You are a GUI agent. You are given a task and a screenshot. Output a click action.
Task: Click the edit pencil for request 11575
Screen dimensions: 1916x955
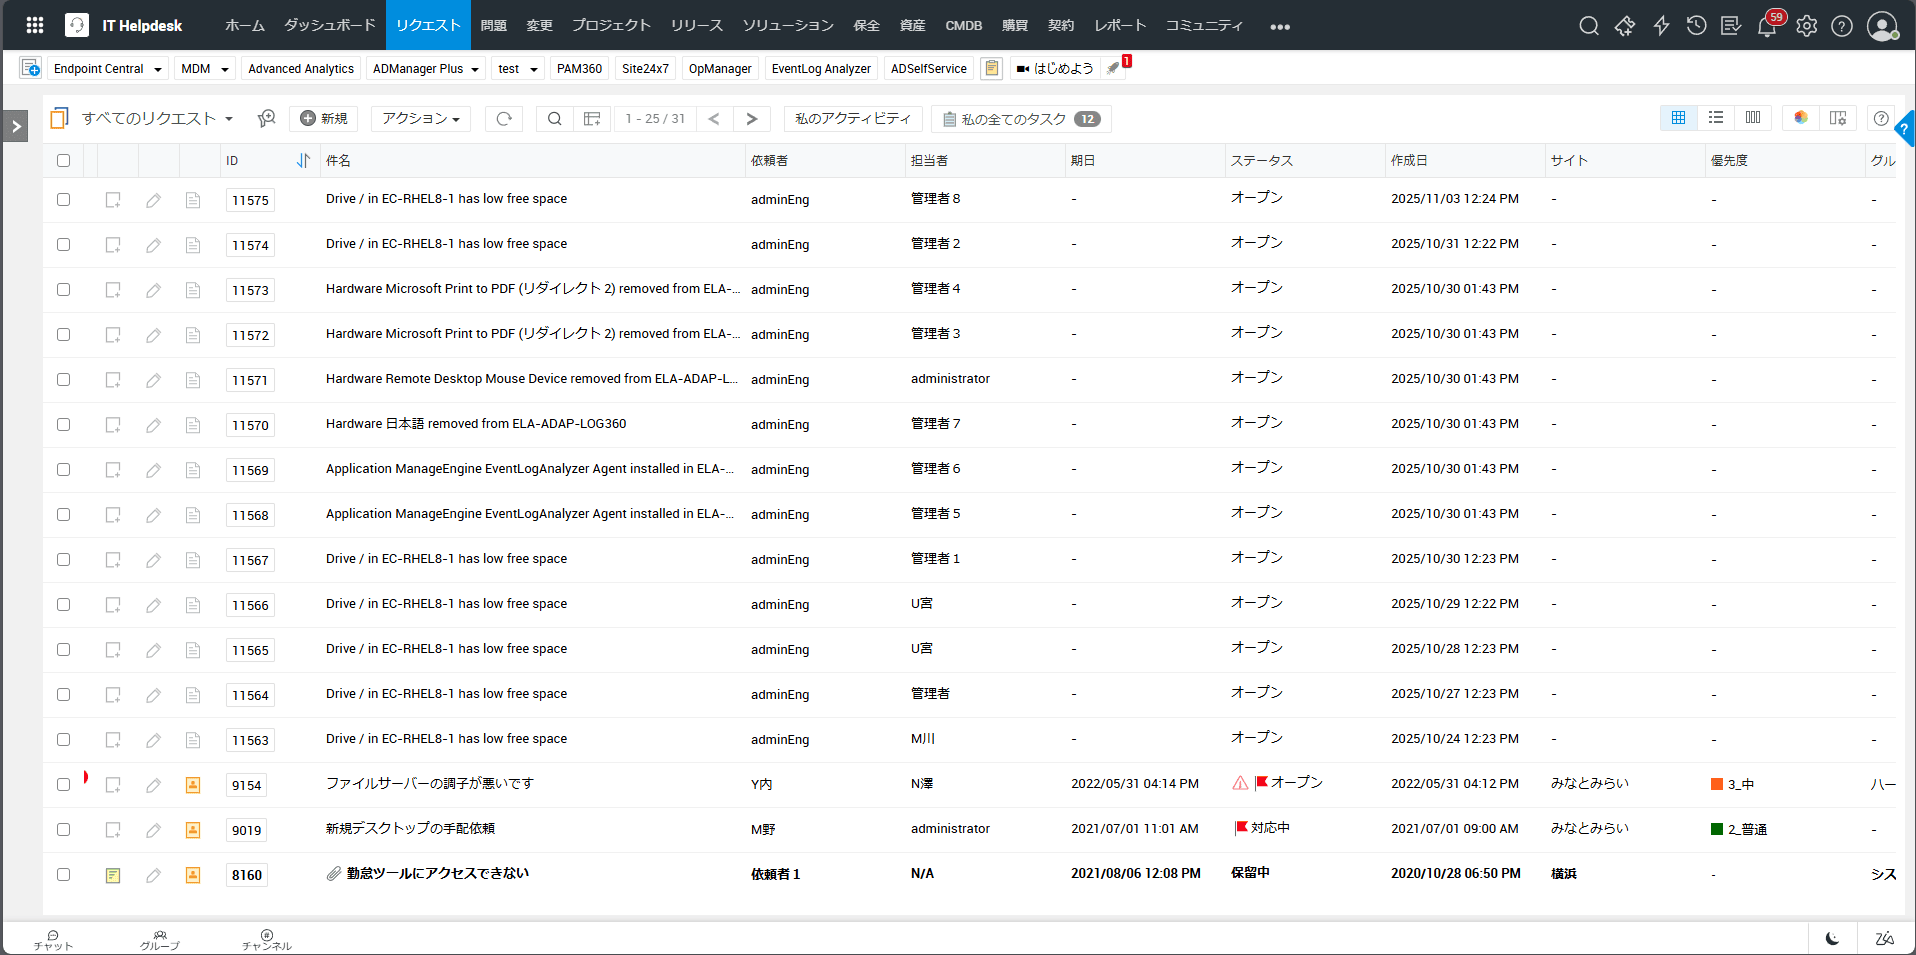click(153, 200)
